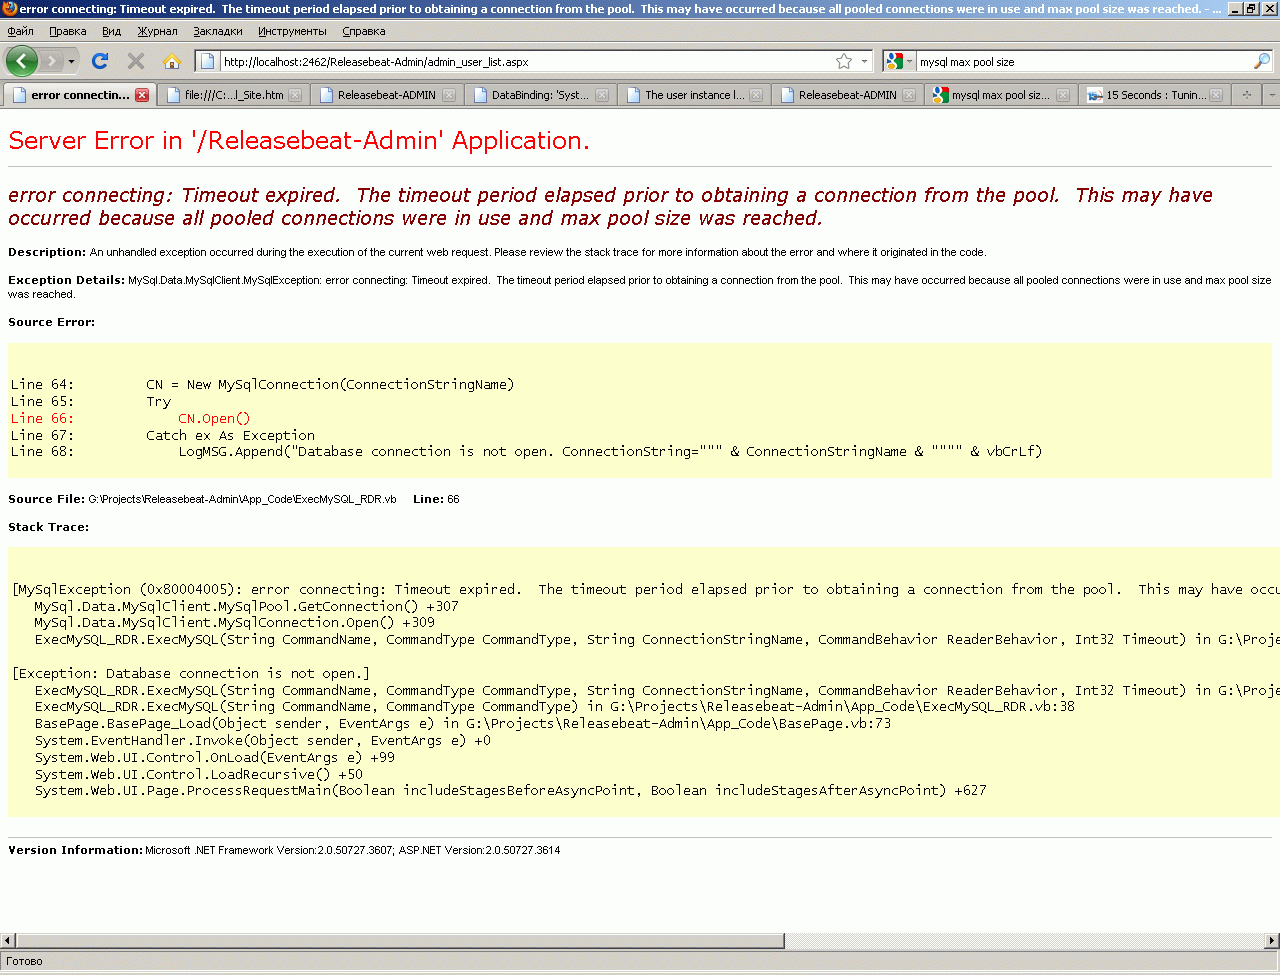Open a new tab with the plus button

pyautogui.click(x=1247, y=95)
